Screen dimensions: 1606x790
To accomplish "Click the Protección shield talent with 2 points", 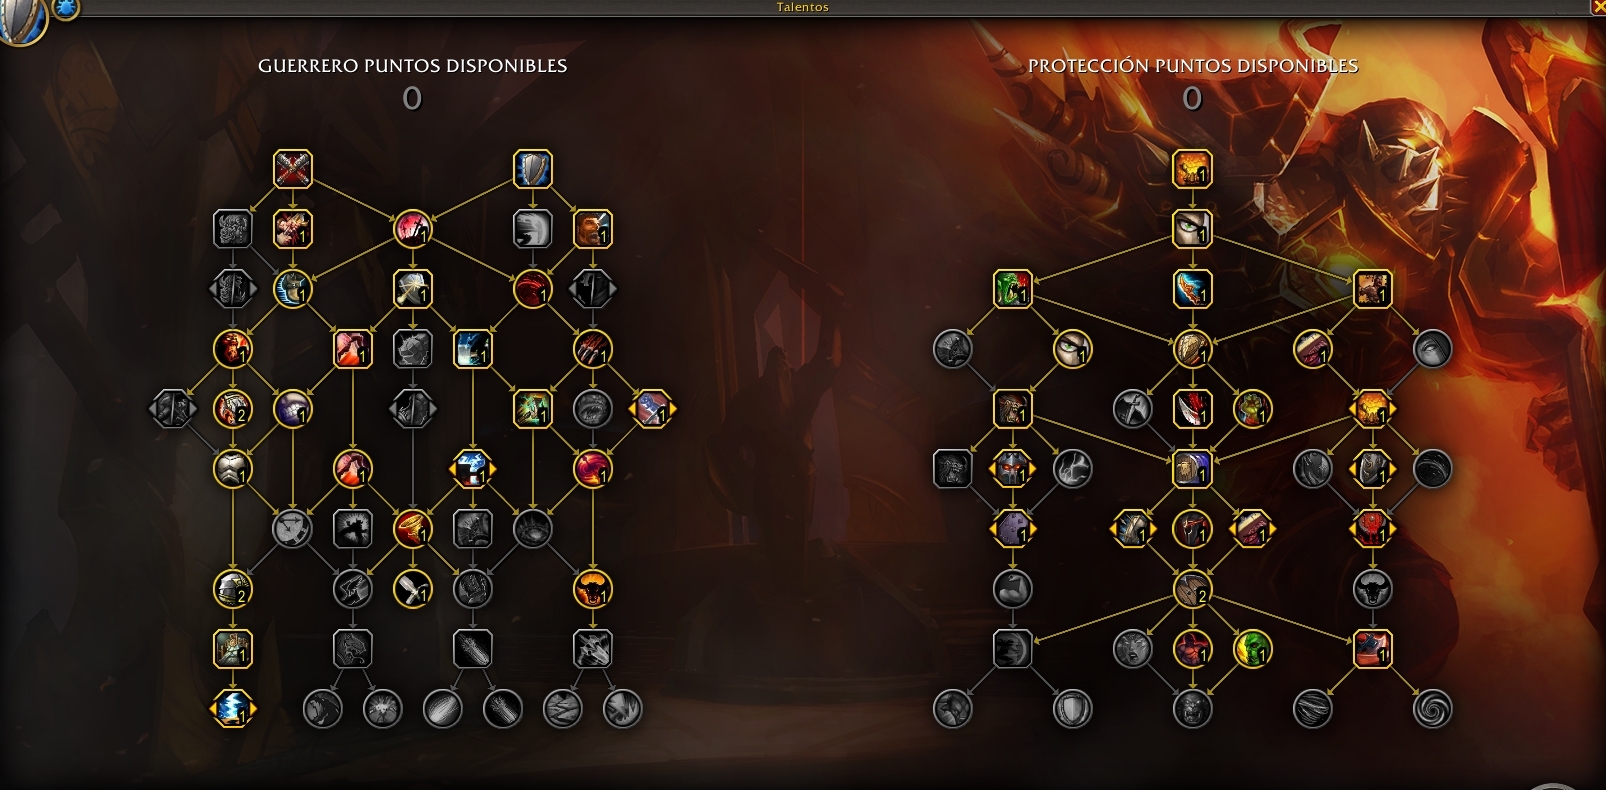I will [x=1192, y=589].
